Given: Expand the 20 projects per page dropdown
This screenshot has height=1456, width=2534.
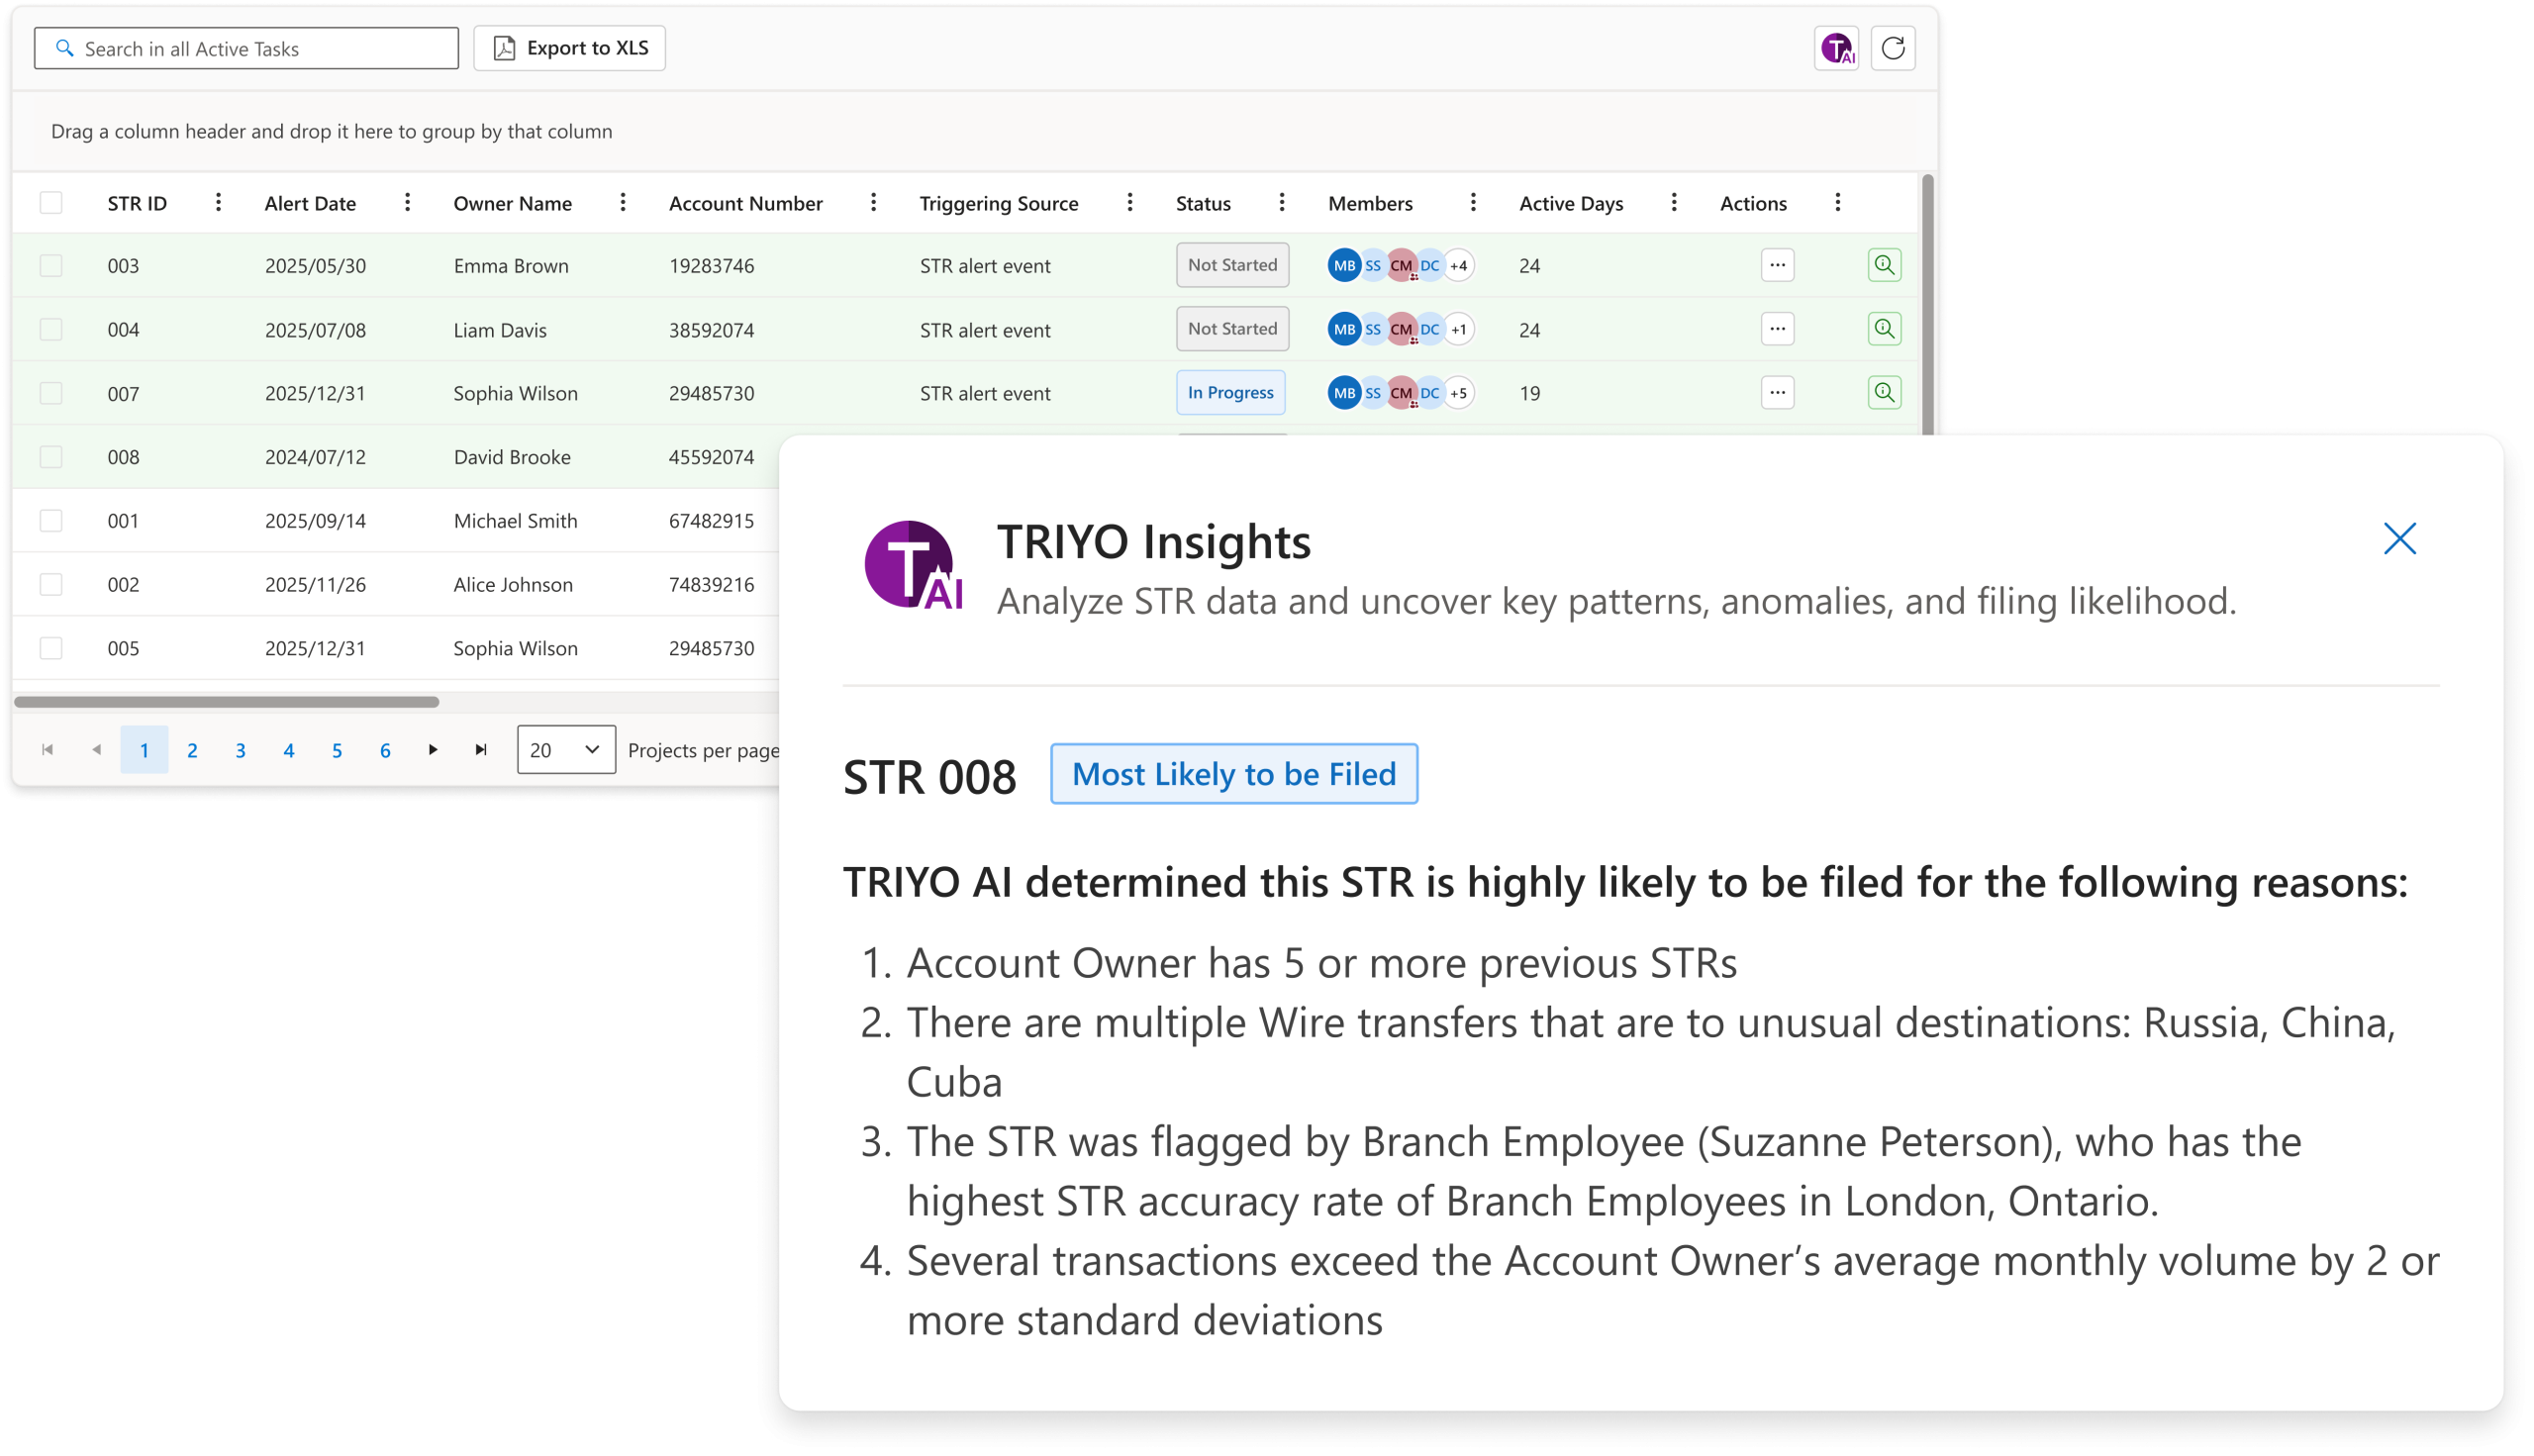Looking at the screenshot, I should (566, 750).
